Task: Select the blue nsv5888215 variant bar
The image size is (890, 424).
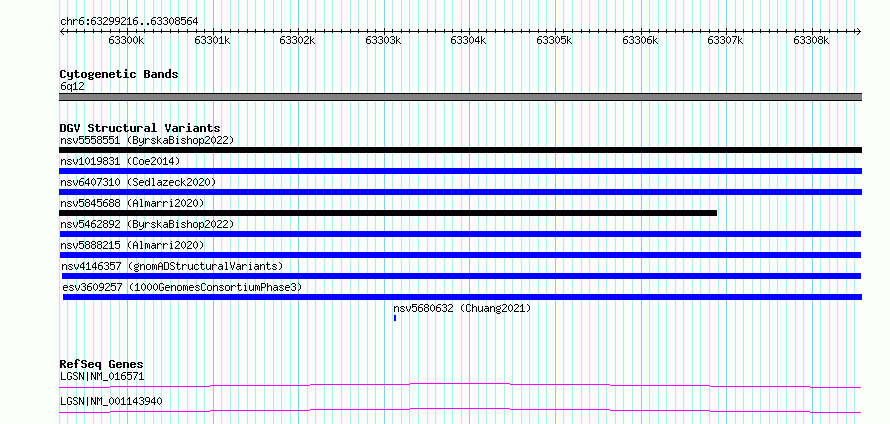Action: (x=460, y=255)
